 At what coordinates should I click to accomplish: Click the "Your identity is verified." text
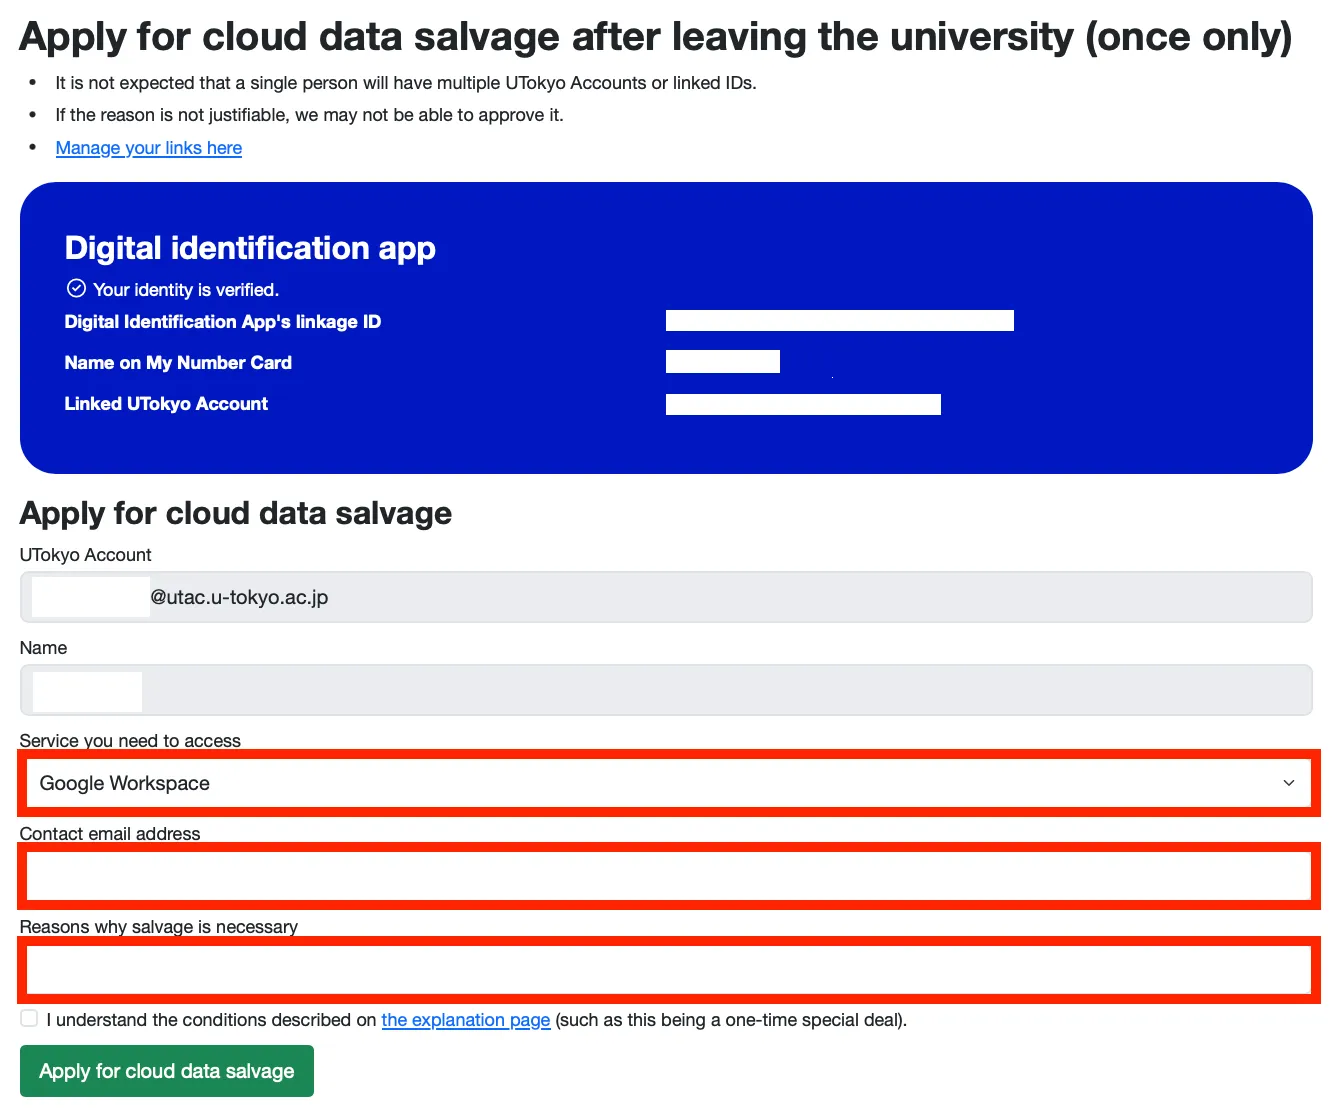[x=186, y=290]
